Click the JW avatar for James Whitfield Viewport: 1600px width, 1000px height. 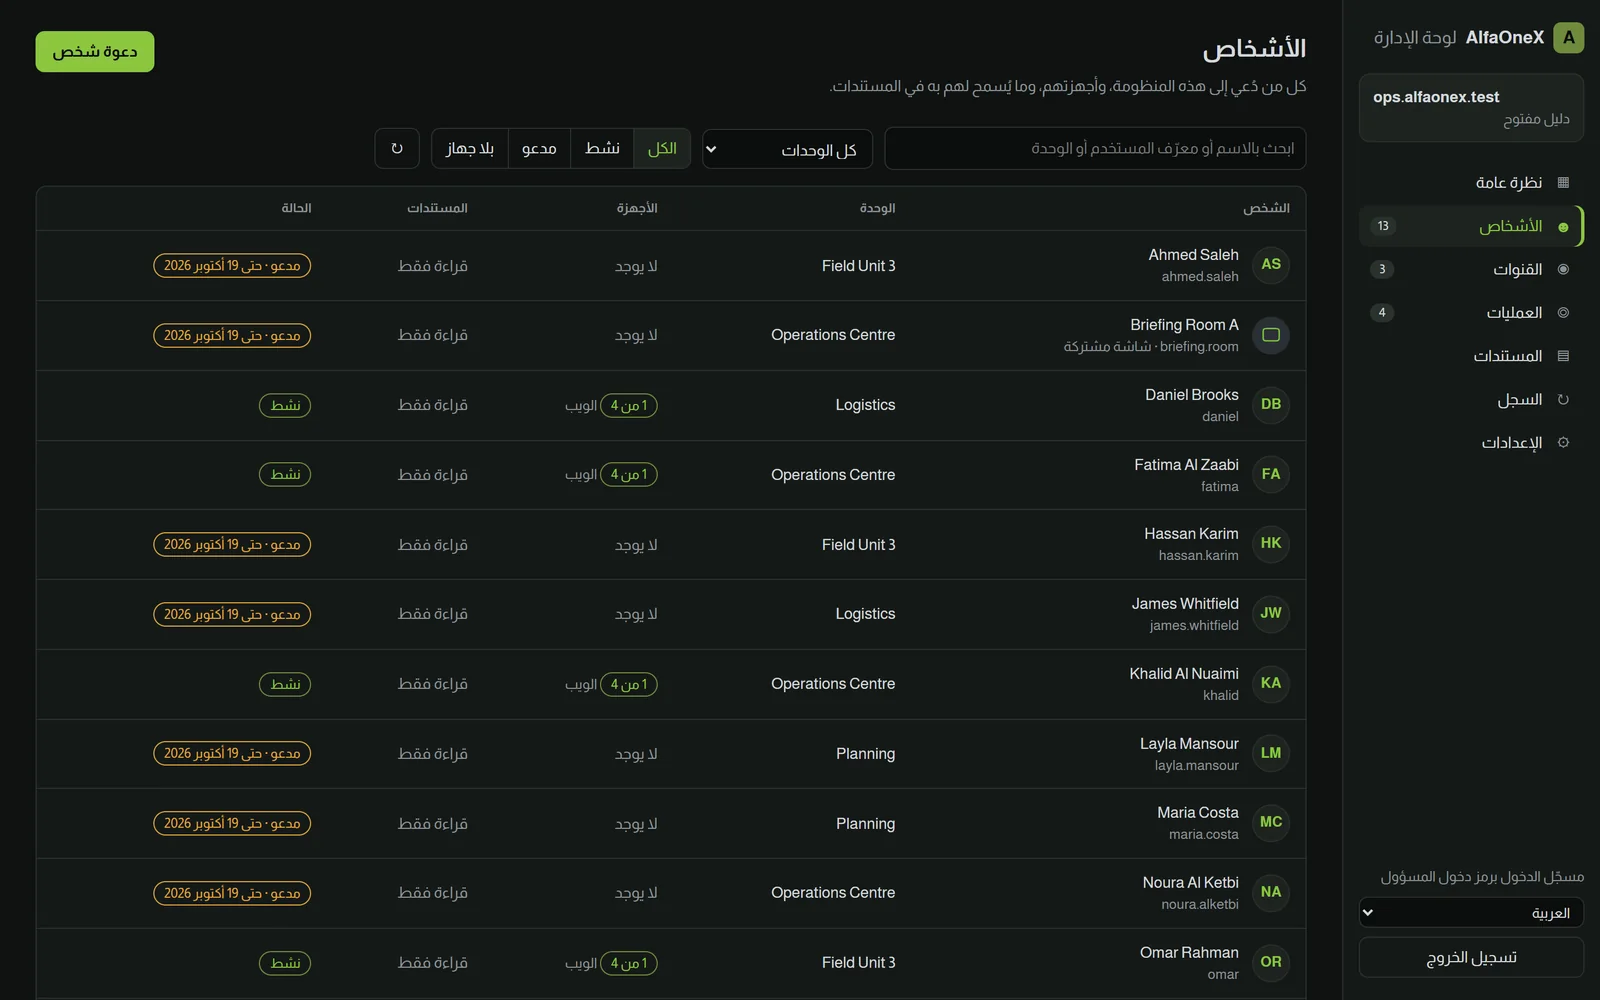[1271, 614]
